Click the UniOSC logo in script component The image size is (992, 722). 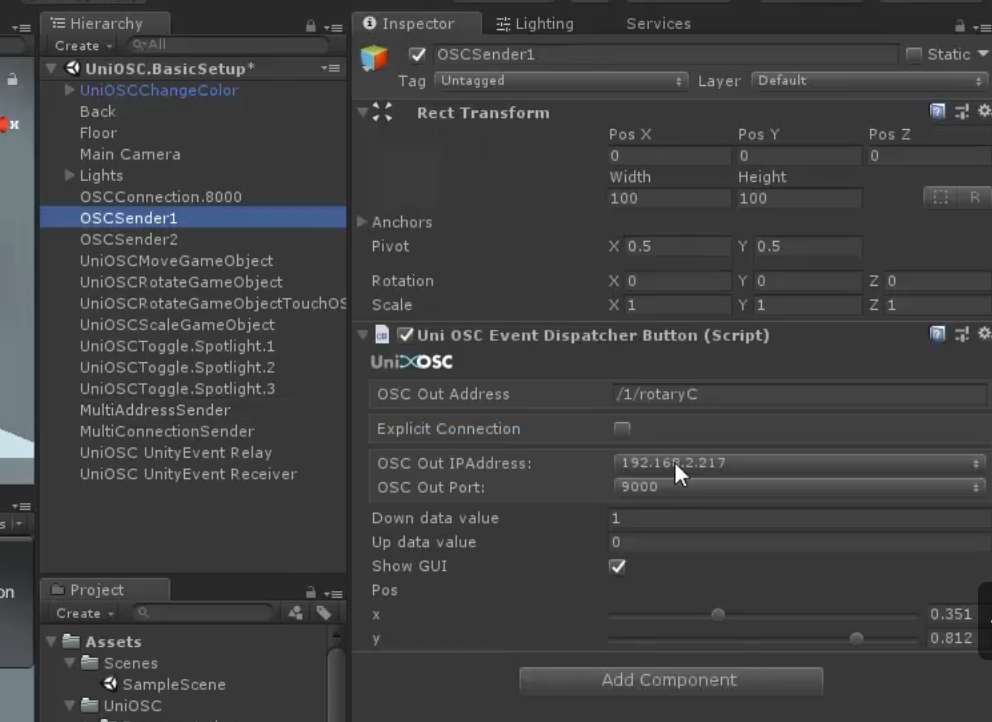click(412, 362)
